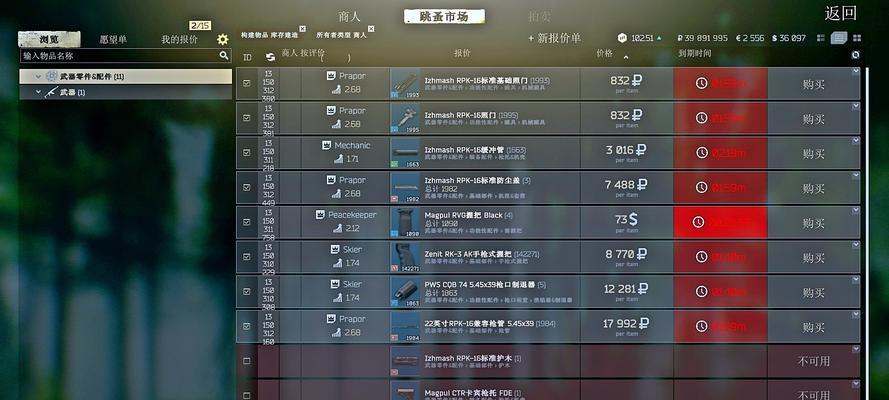Switch to the grid view icon

(x=857, y=38)
